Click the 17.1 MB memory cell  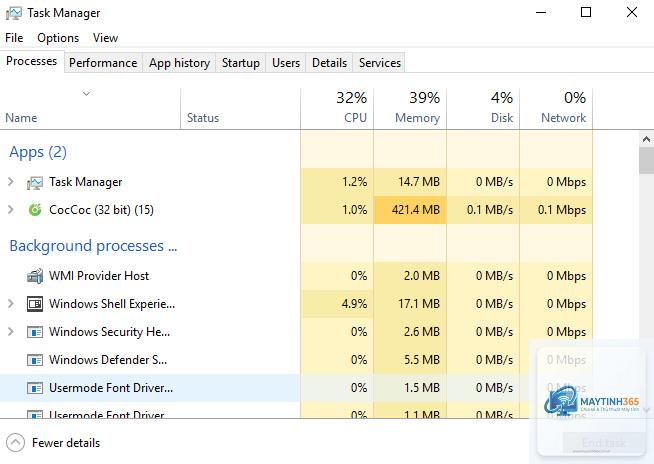click(x=410, y=304)
